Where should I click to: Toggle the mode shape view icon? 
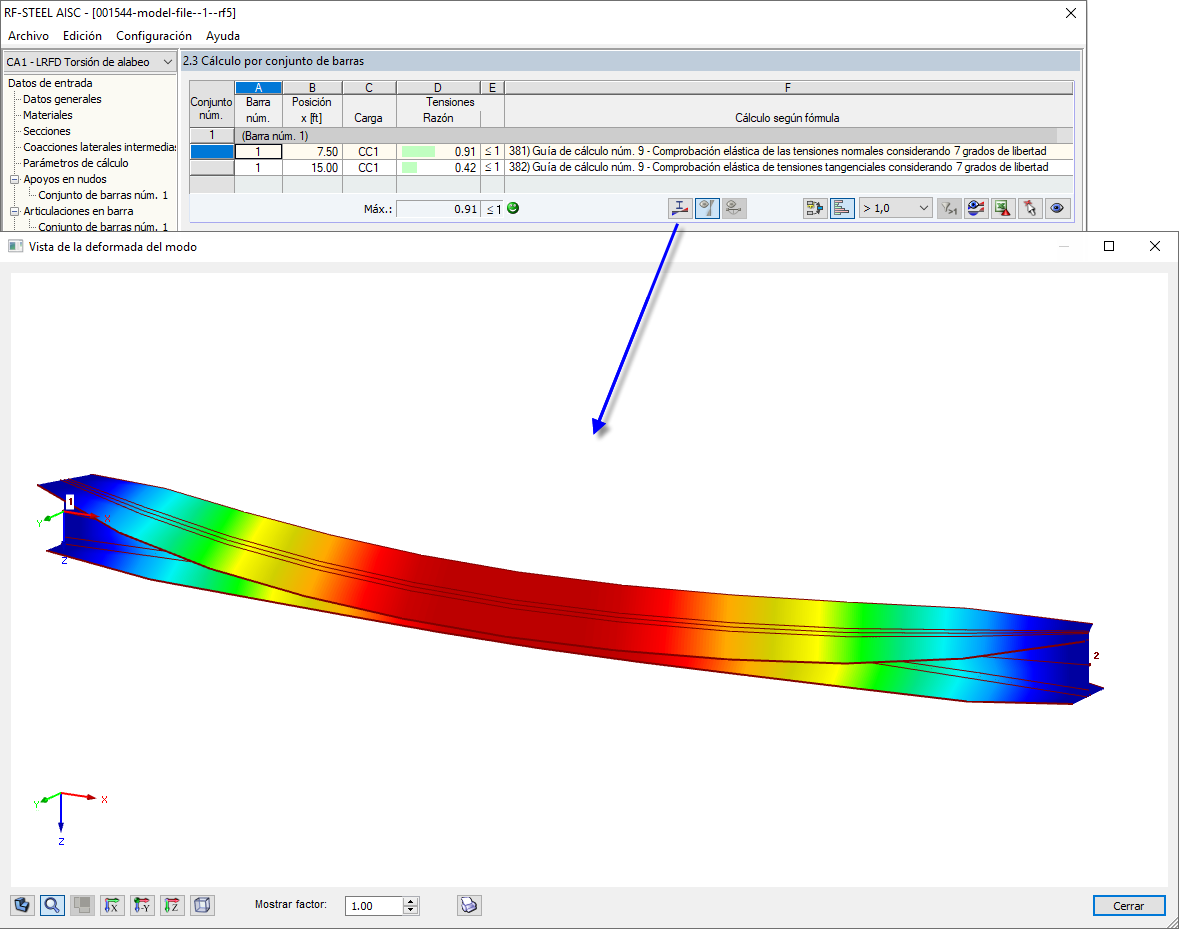coord(707,208)
